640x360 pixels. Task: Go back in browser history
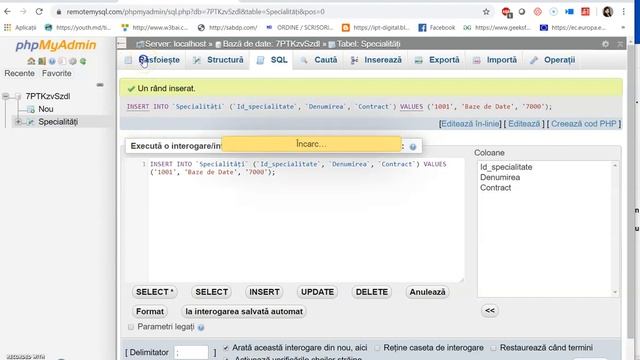click(7, 12)
